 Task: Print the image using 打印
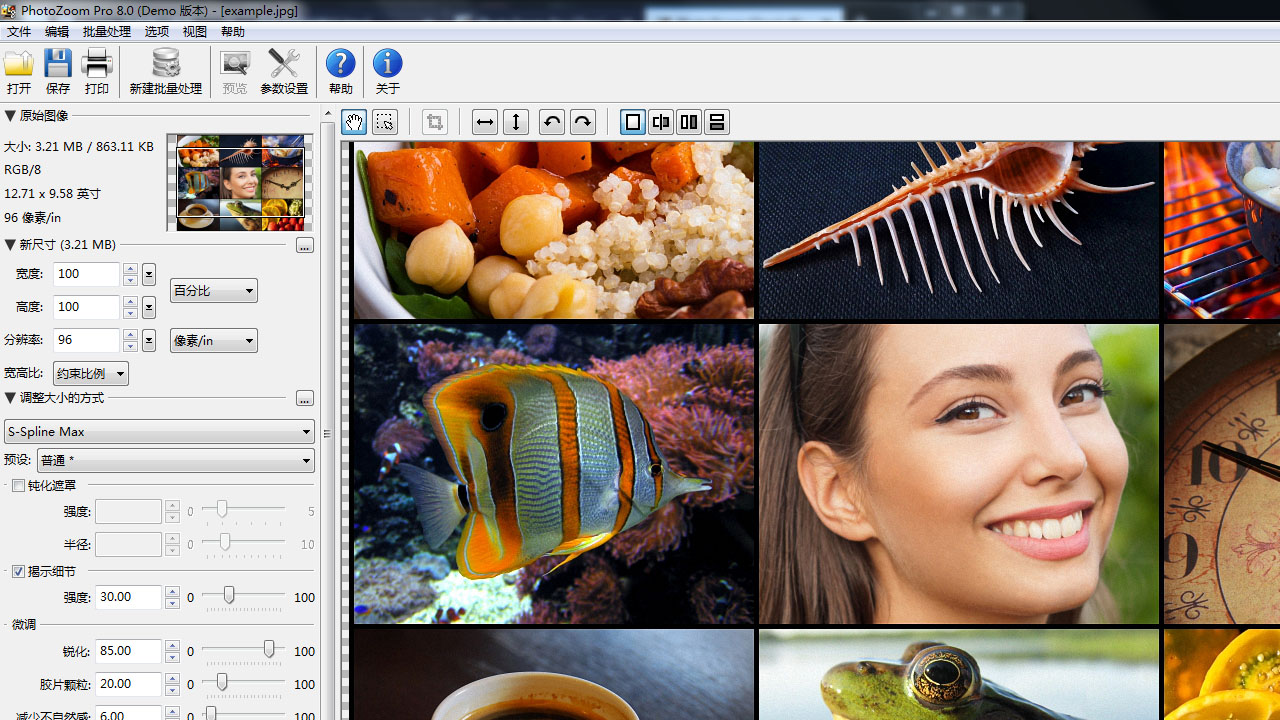(x=96, y=70)
